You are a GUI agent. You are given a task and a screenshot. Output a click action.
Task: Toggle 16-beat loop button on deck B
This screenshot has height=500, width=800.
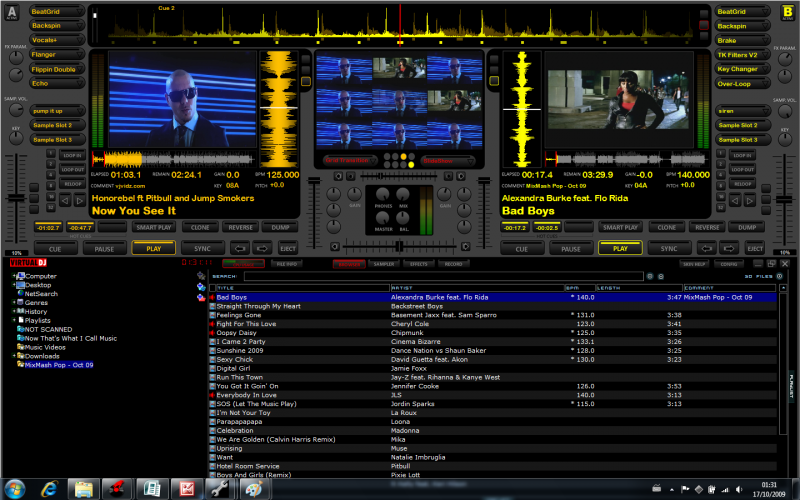720,196
